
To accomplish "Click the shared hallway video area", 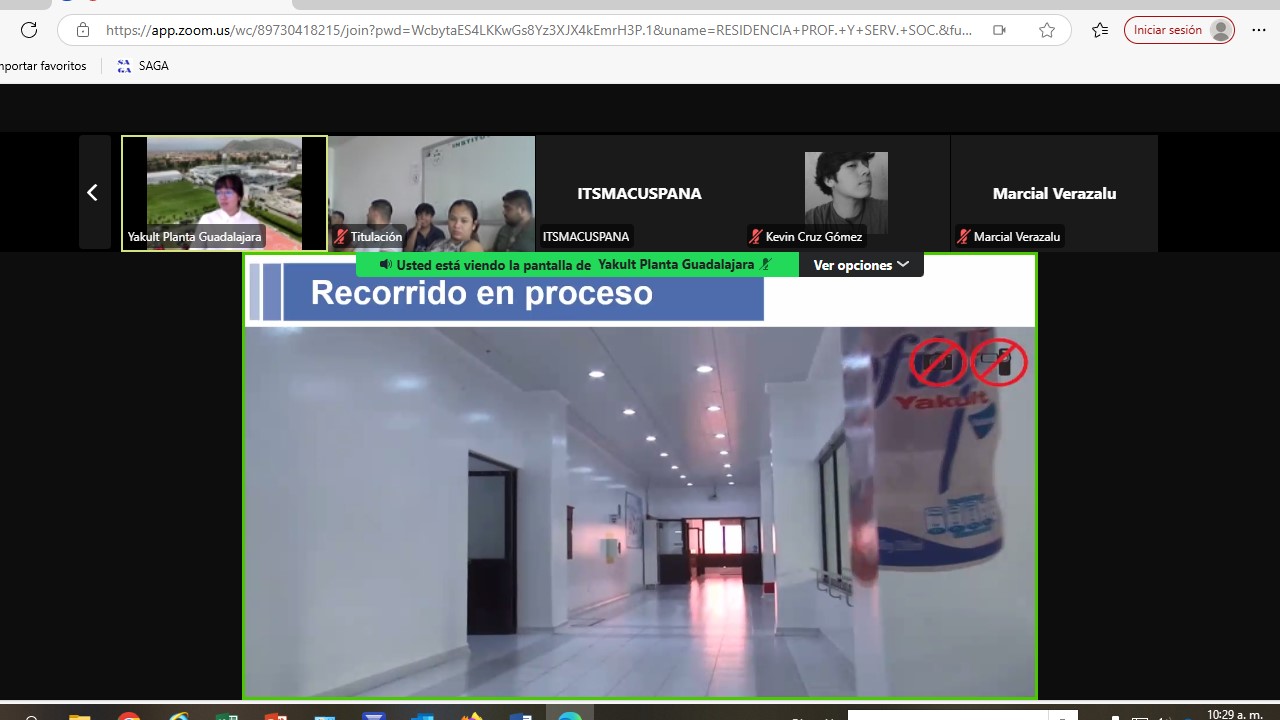I will [x=640, y=511].
